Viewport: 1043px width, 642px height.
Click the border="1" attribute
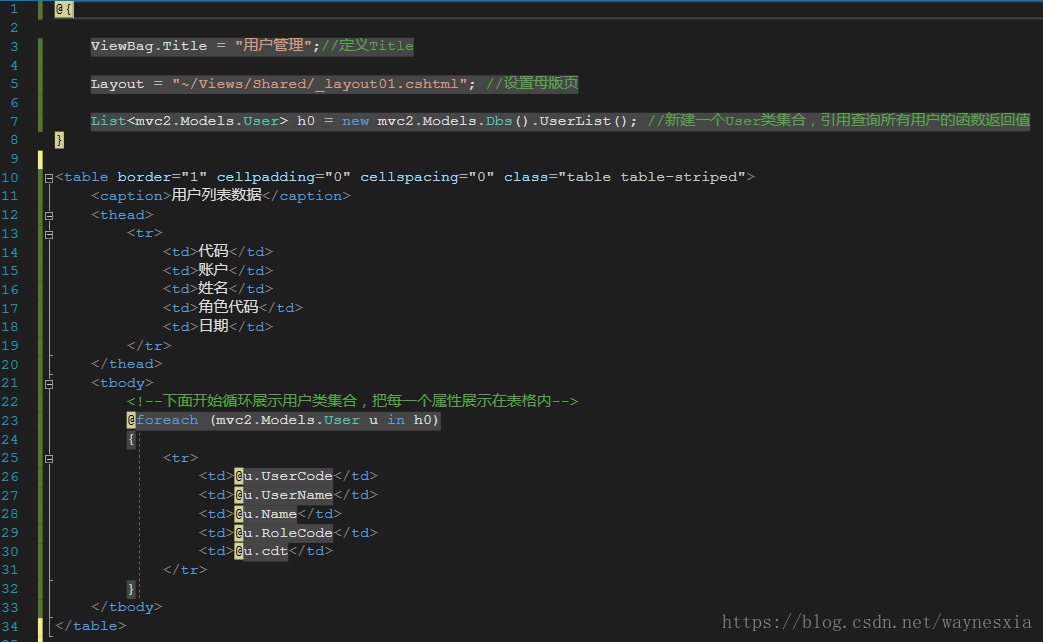162,177
